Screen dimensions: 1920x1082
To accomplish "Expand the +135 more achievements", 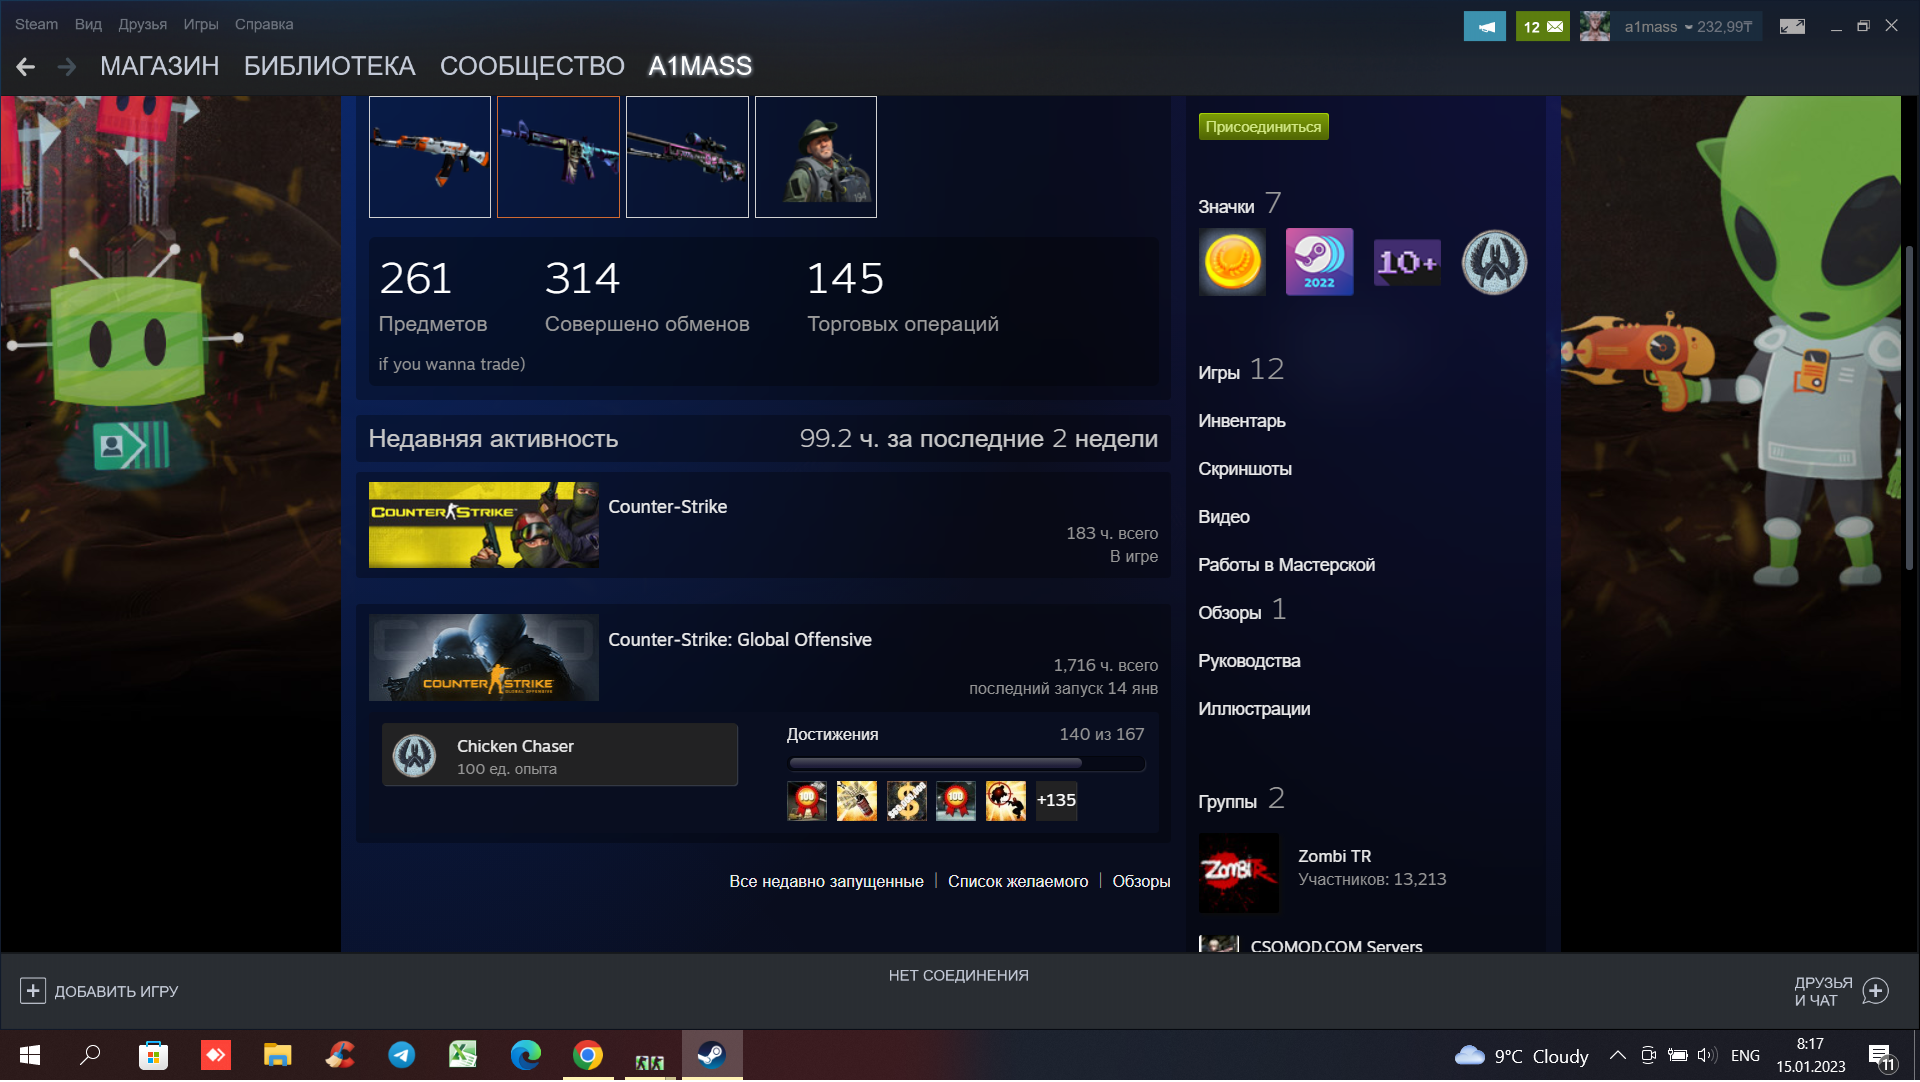I will [x=1056, y=801].
